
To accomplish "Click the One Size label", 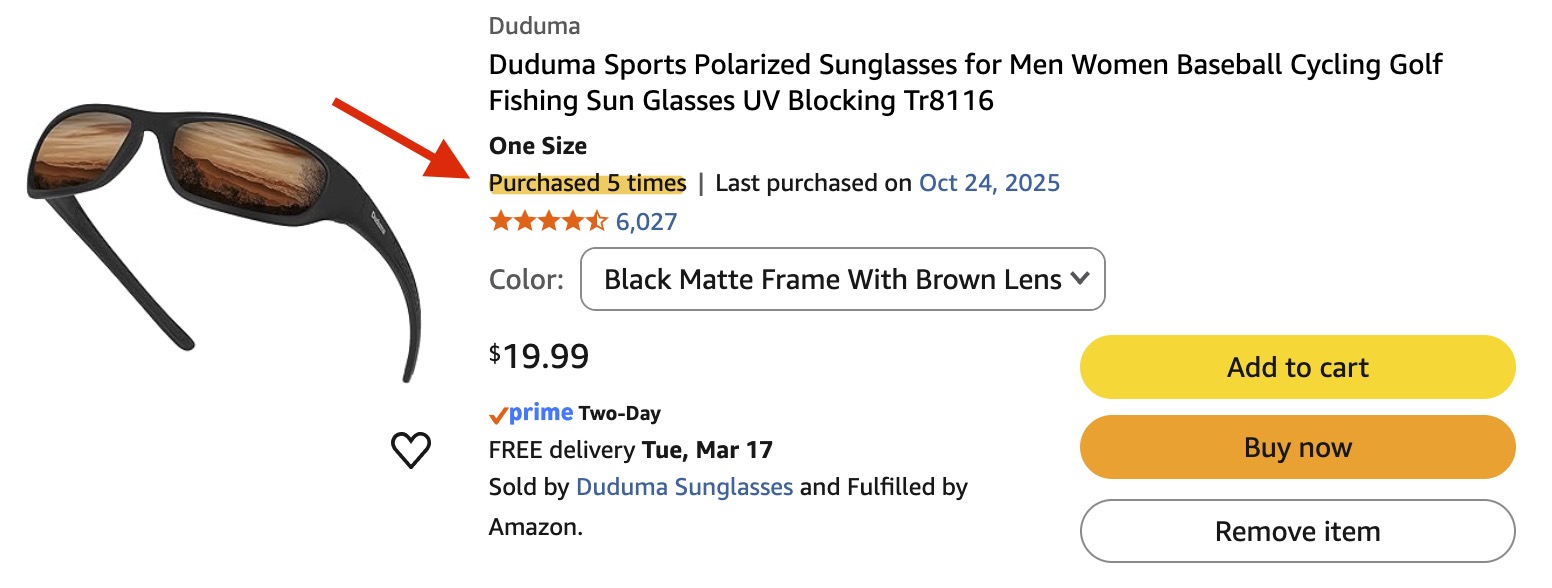I will [536, 145].
